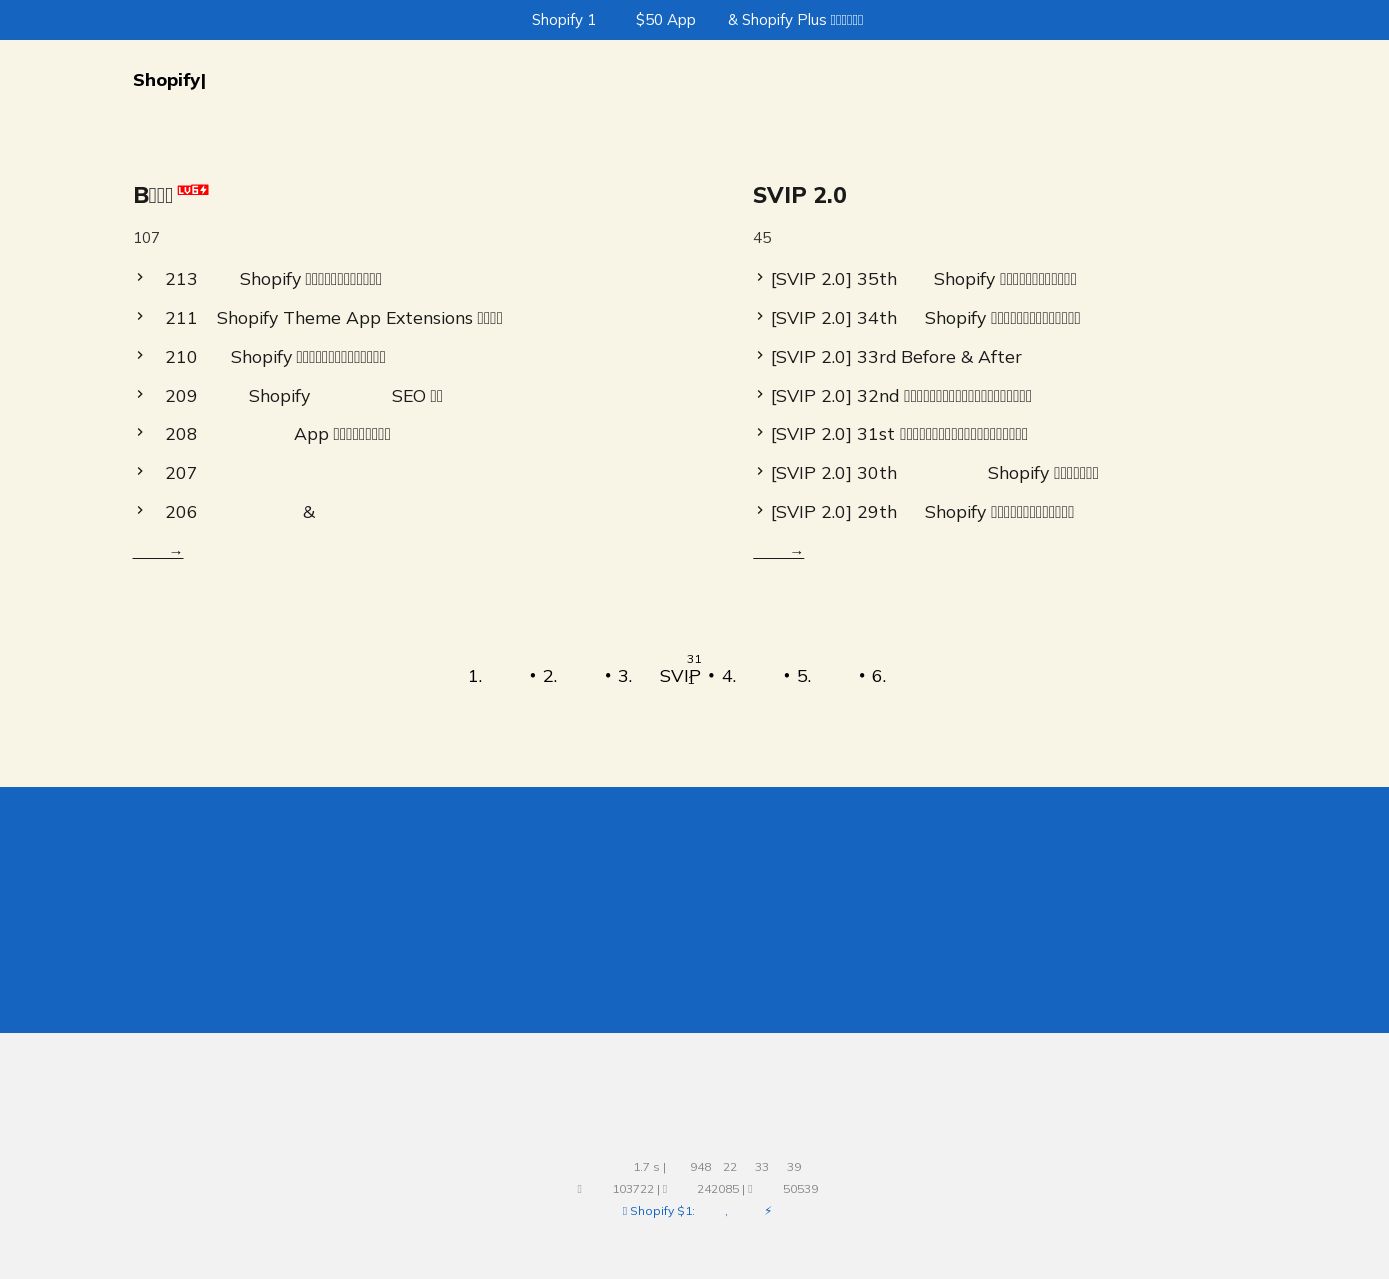Open top banner Shopify $50 App promotion

[x=697, y=20]
